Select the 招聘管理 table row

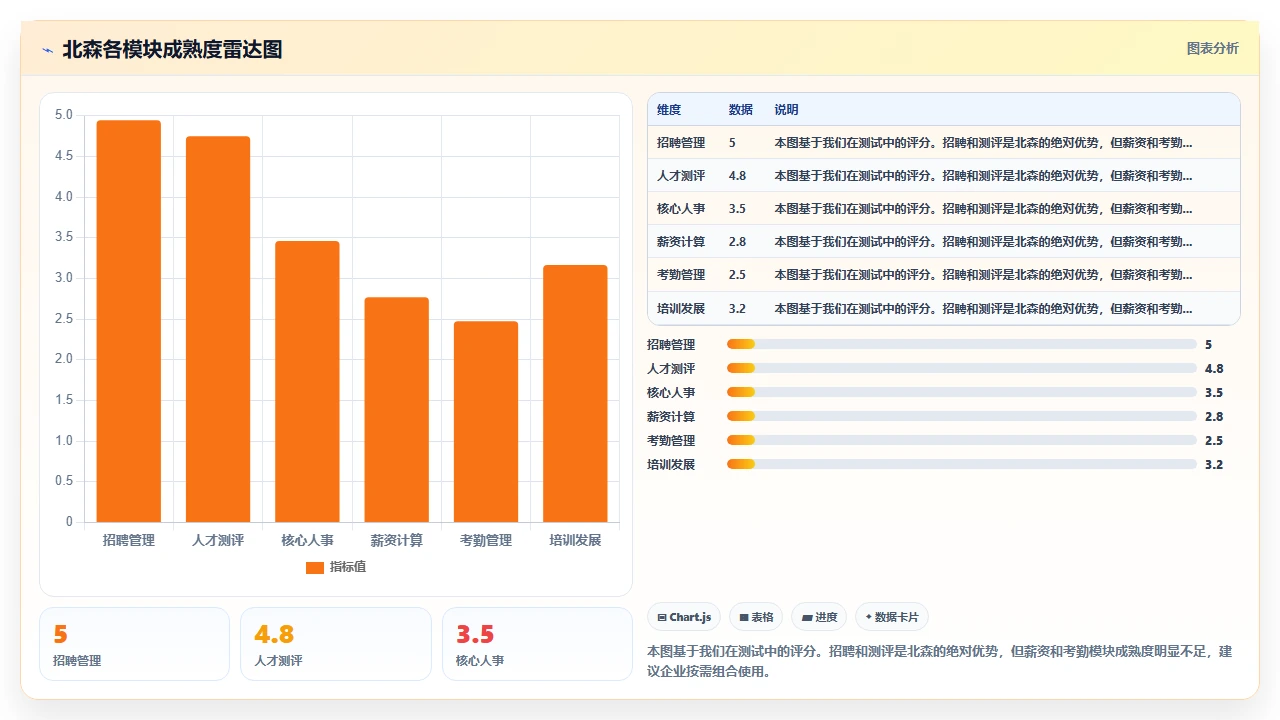(x=944, y=142)
